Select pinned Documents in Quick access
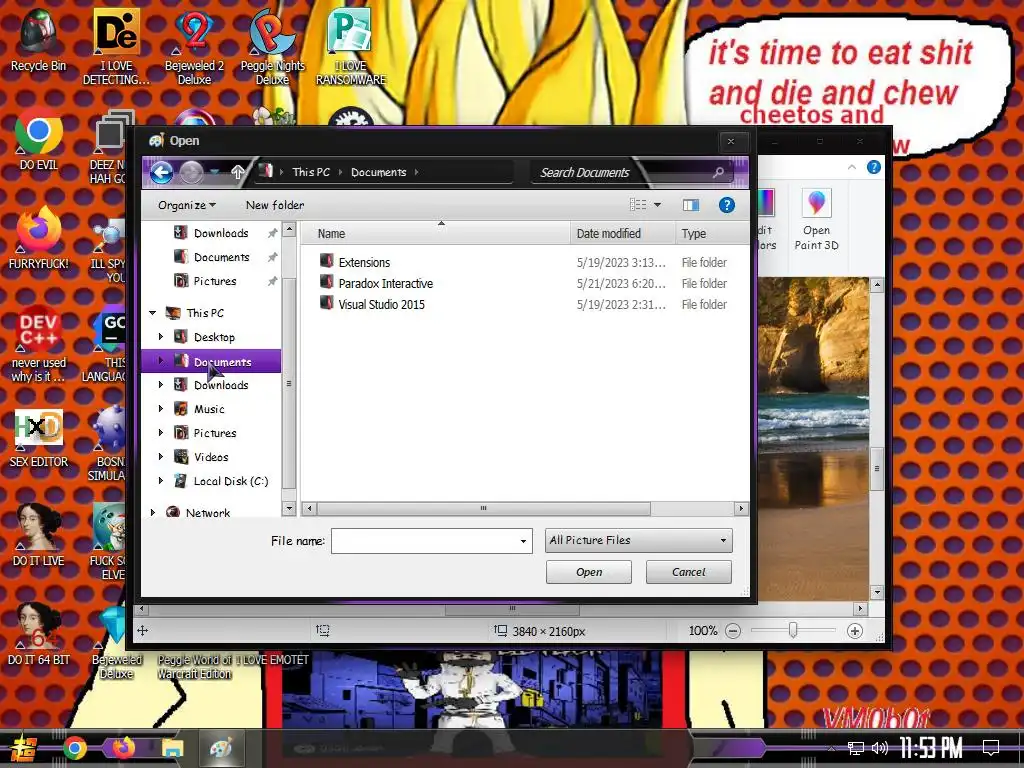The height and width of the screenshot is (768, 1024). pyautogui.click(x=221, y=257)
